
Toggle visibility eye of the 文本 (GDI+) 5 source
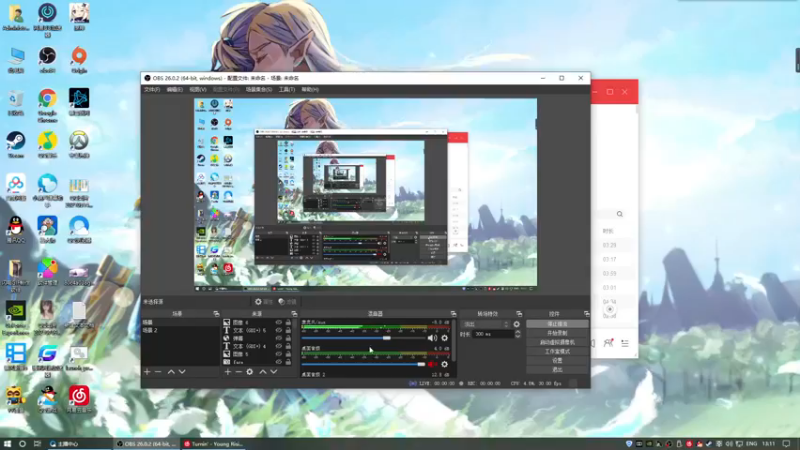point(279,331)
